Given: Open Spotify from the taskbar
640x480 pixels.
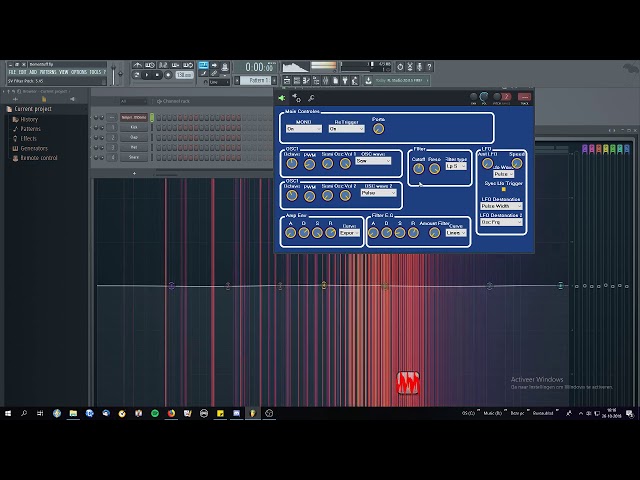Looking at the screenshot, I should [x=155, y=413].
